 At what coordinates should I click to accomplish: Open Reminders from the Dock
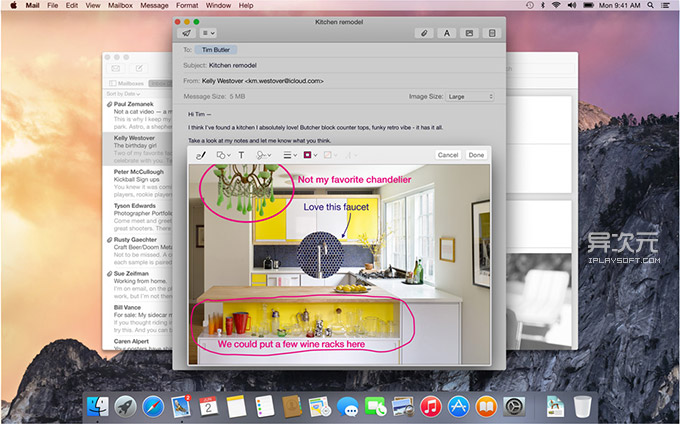tap(265, 407)
